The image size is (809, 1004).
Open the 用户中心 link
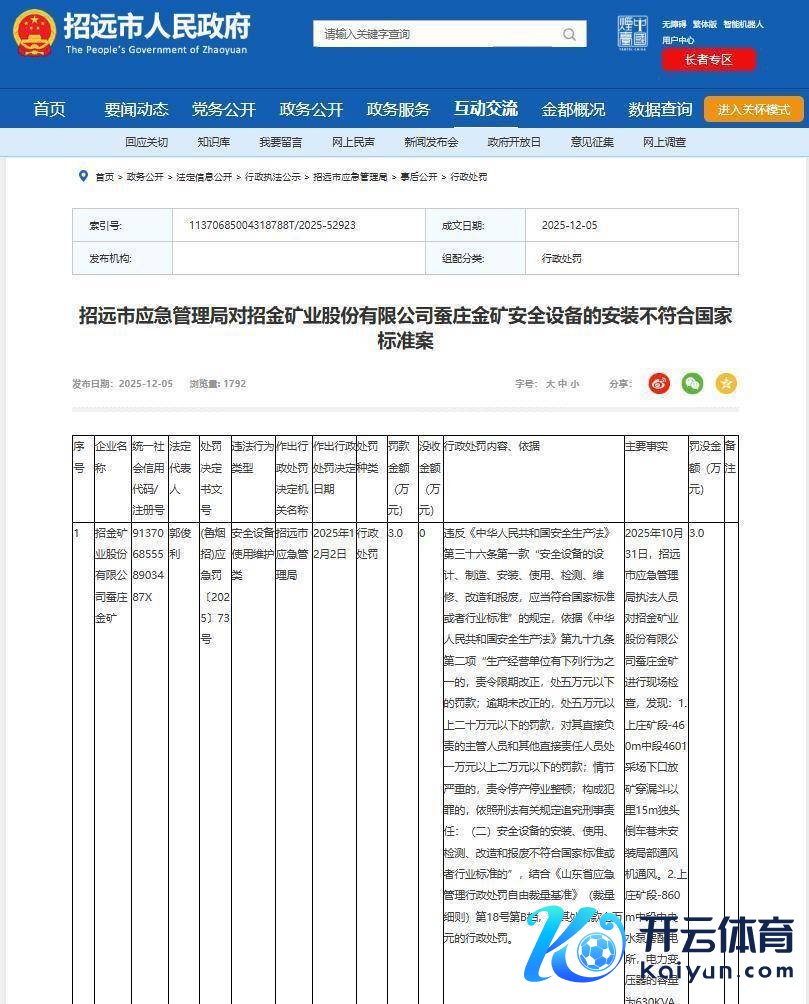pyautogui.click(x=678, y=41)
